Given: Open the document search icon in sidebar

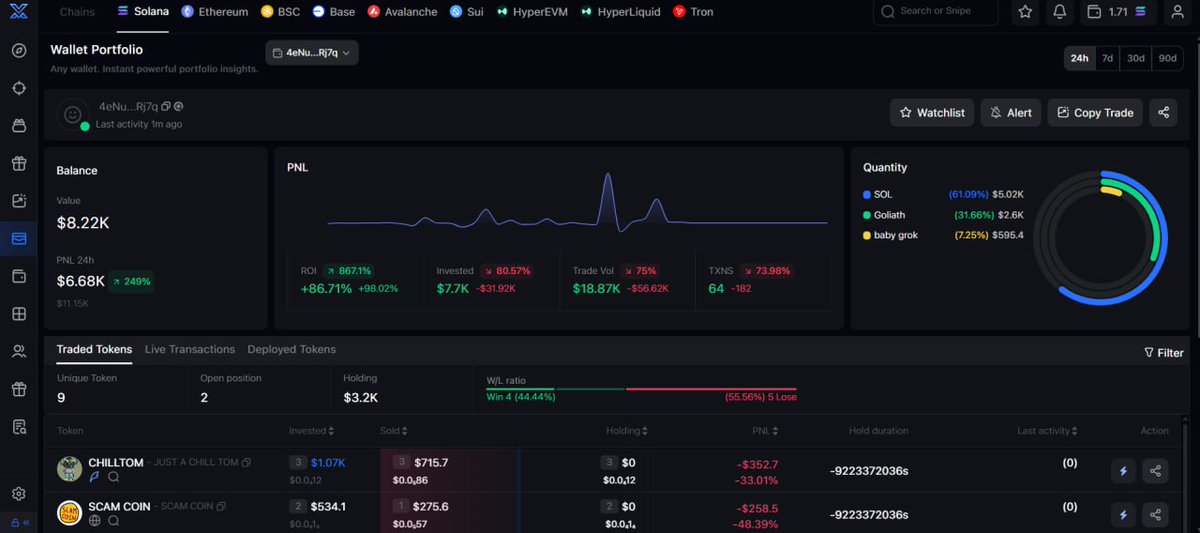Looking at the screenshot, I should pos(19,427).
